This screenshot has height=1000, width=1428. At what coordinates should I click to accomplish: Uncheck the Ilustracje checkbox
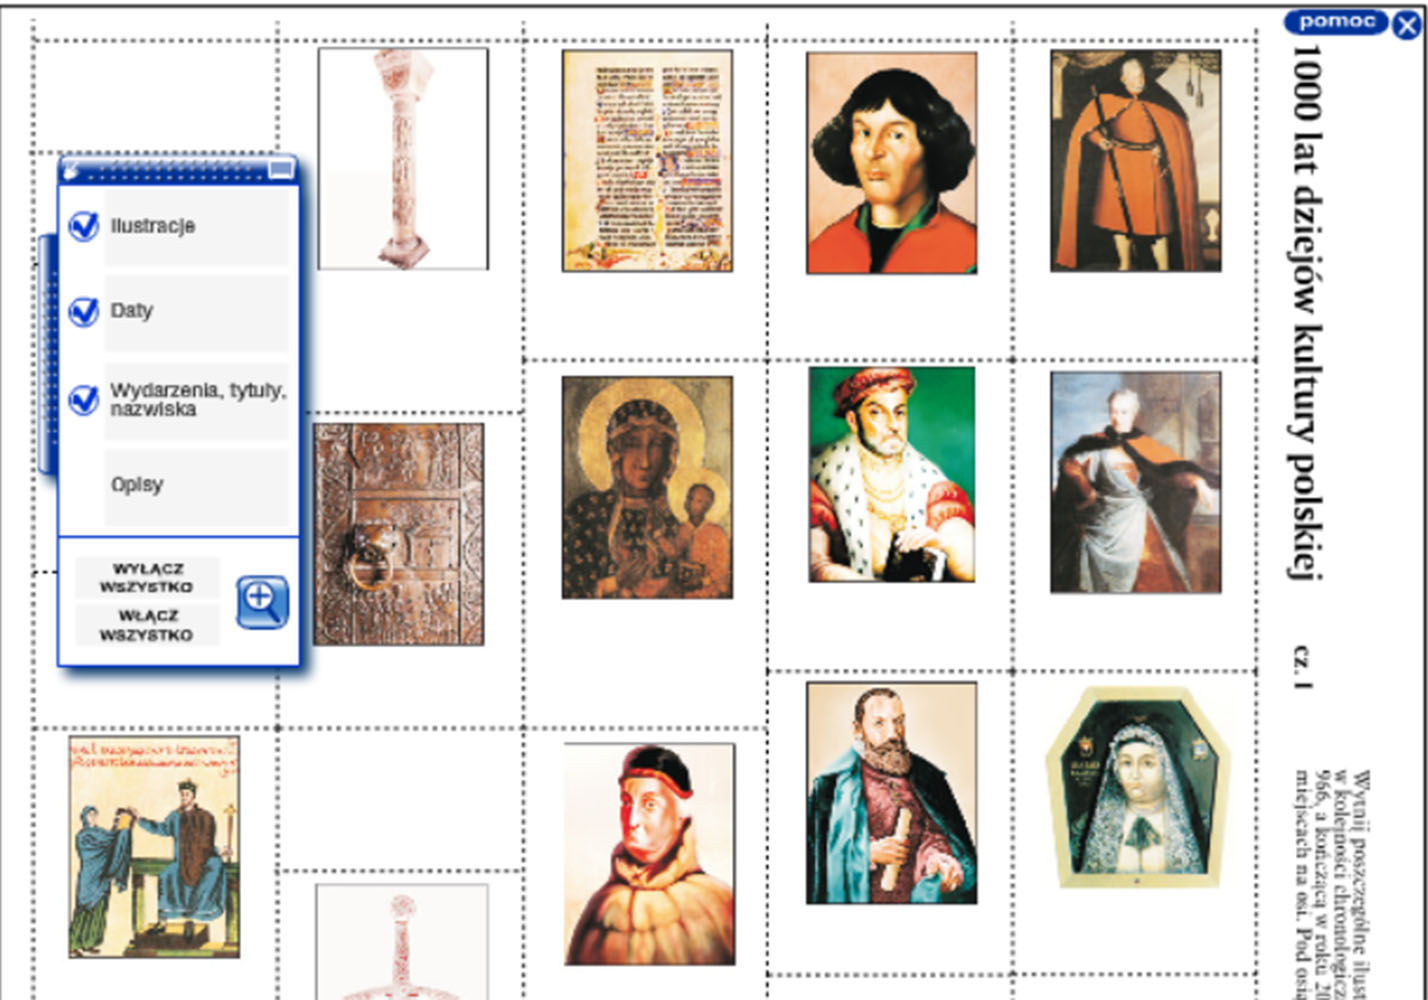84,226
